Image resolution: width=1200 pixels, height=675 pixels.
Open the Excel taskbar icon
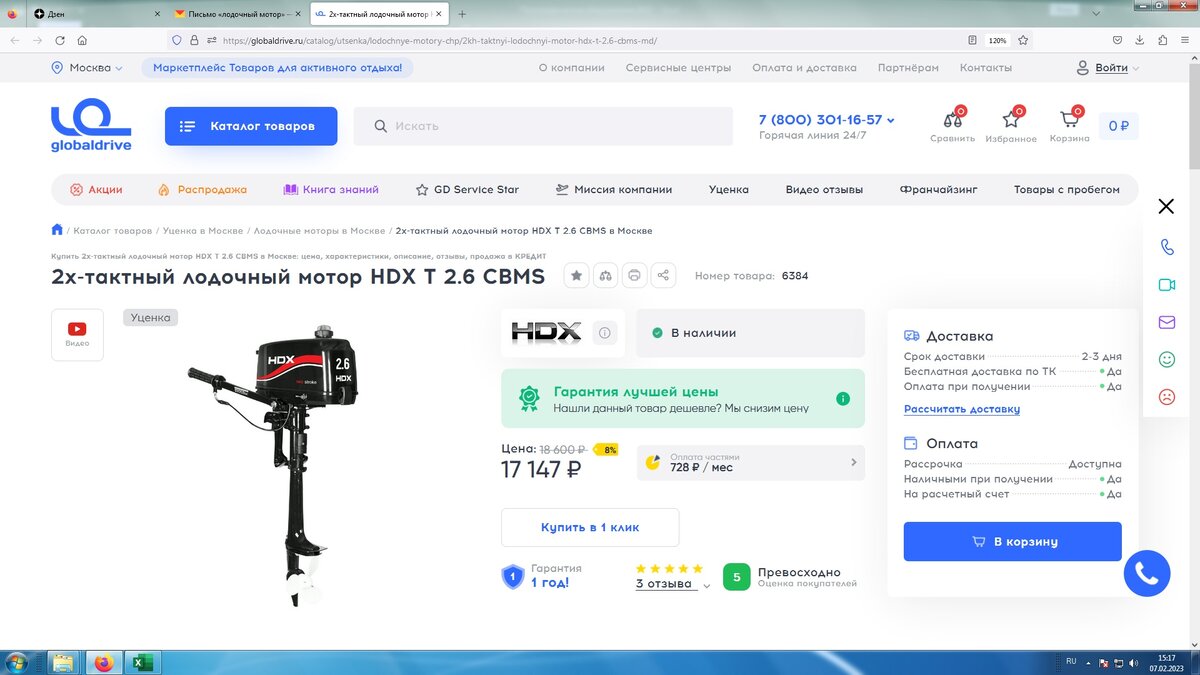[142, 662]
